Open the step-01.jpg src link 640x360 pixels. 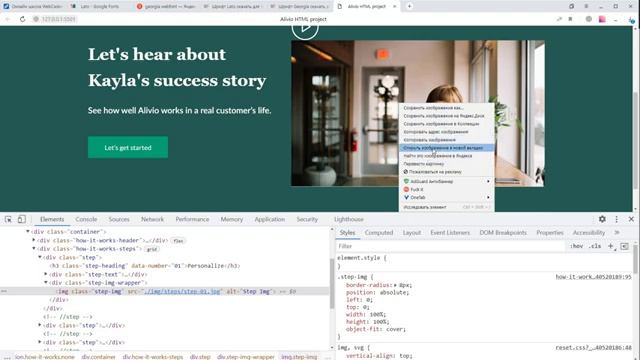point(183,291)
